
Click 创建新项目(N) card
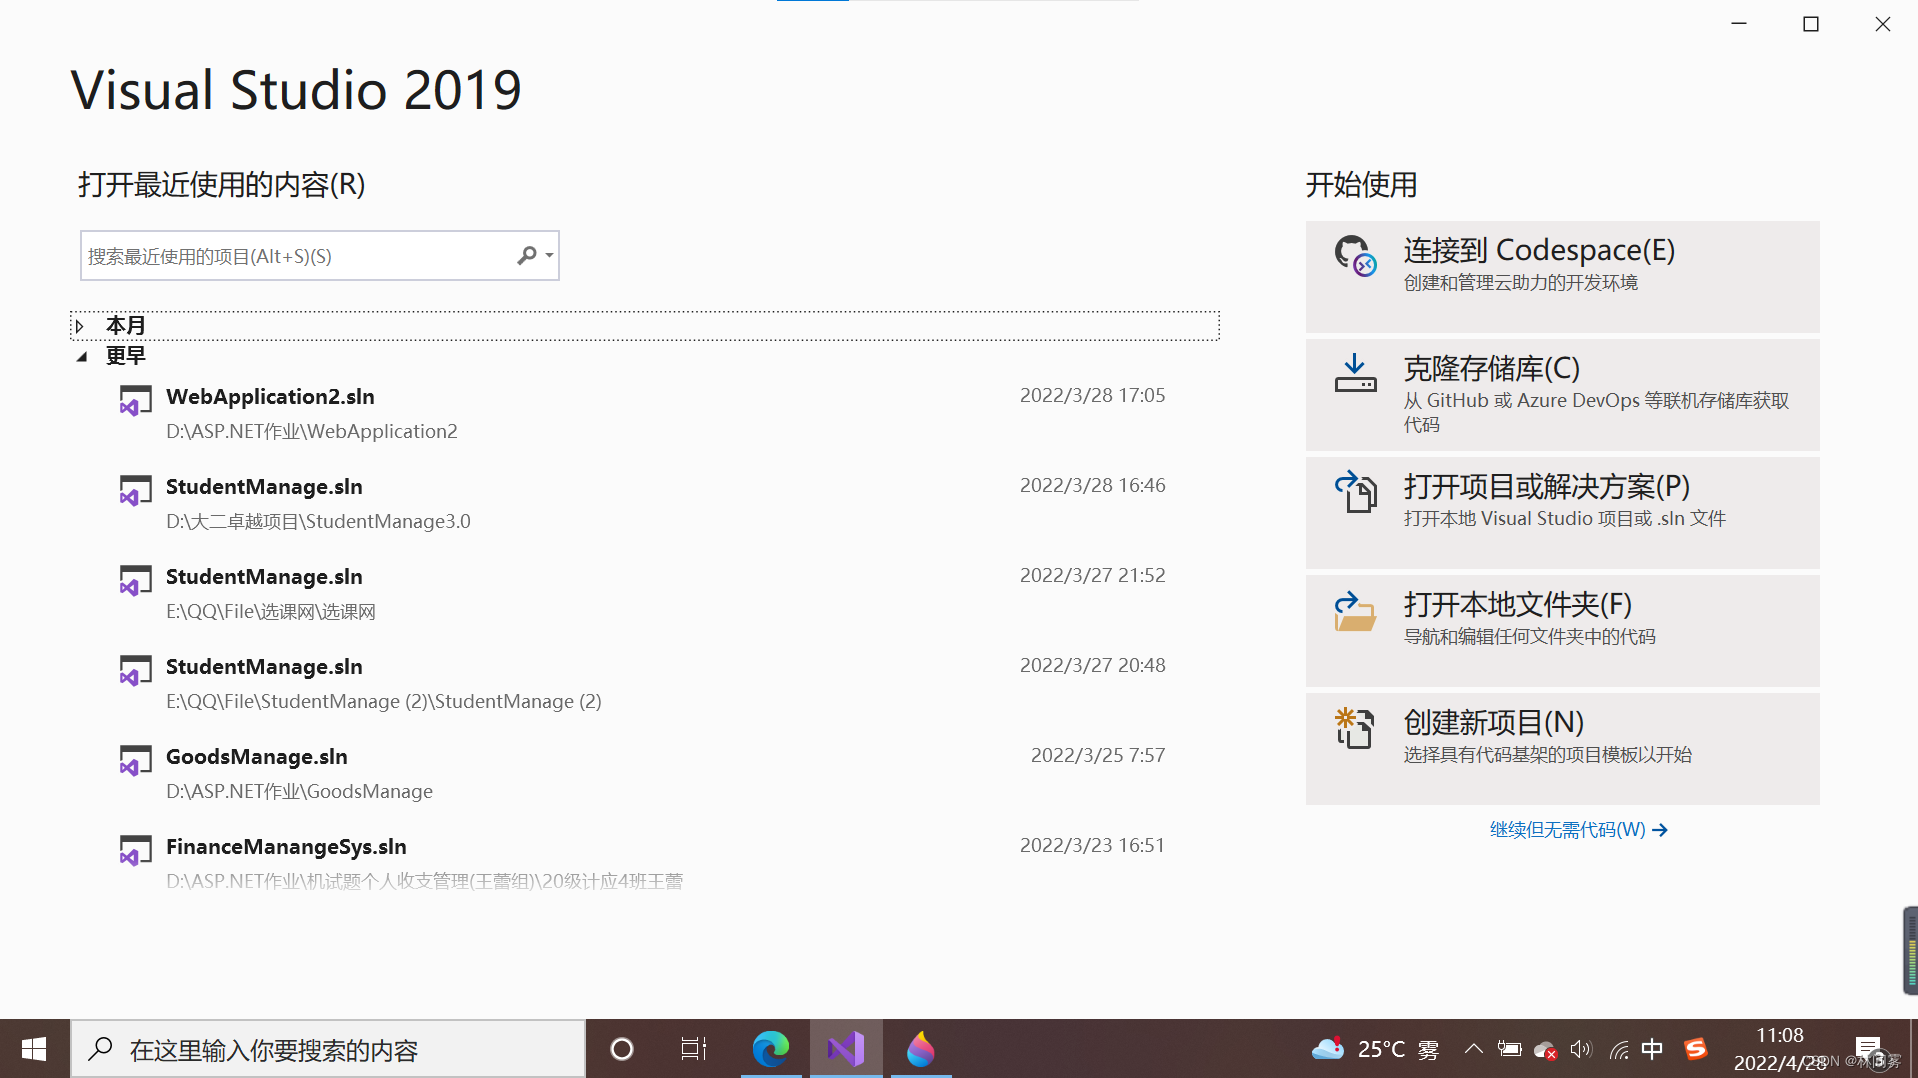pos(1562,748)
